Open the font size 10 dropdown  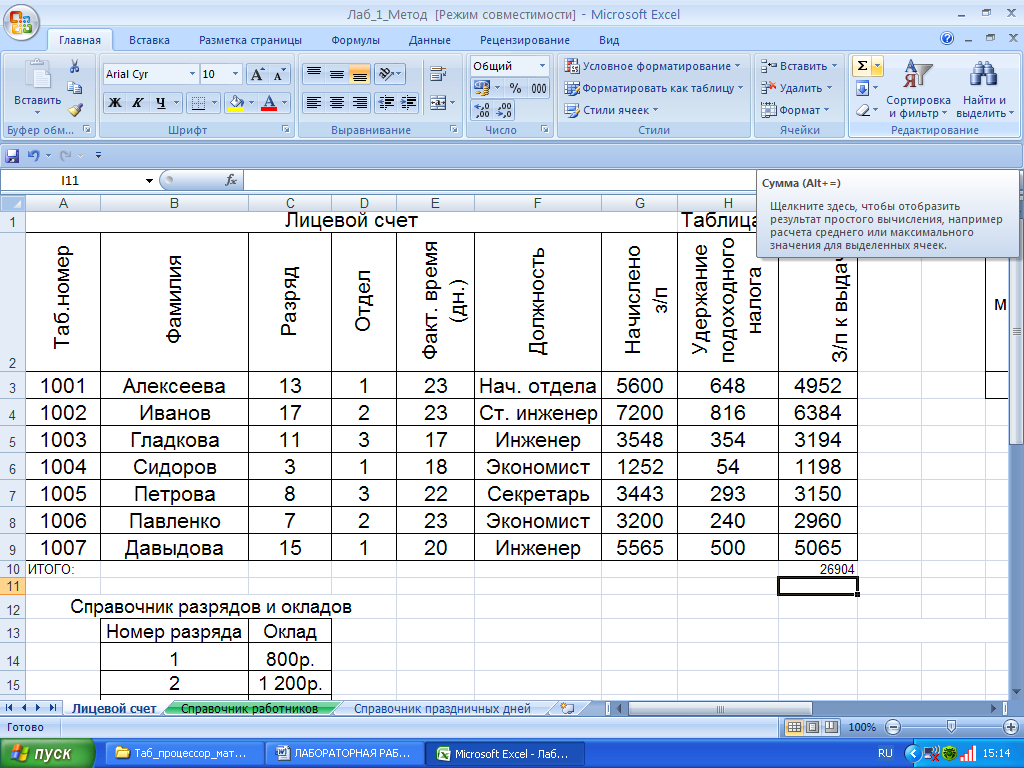coord(236,74)
